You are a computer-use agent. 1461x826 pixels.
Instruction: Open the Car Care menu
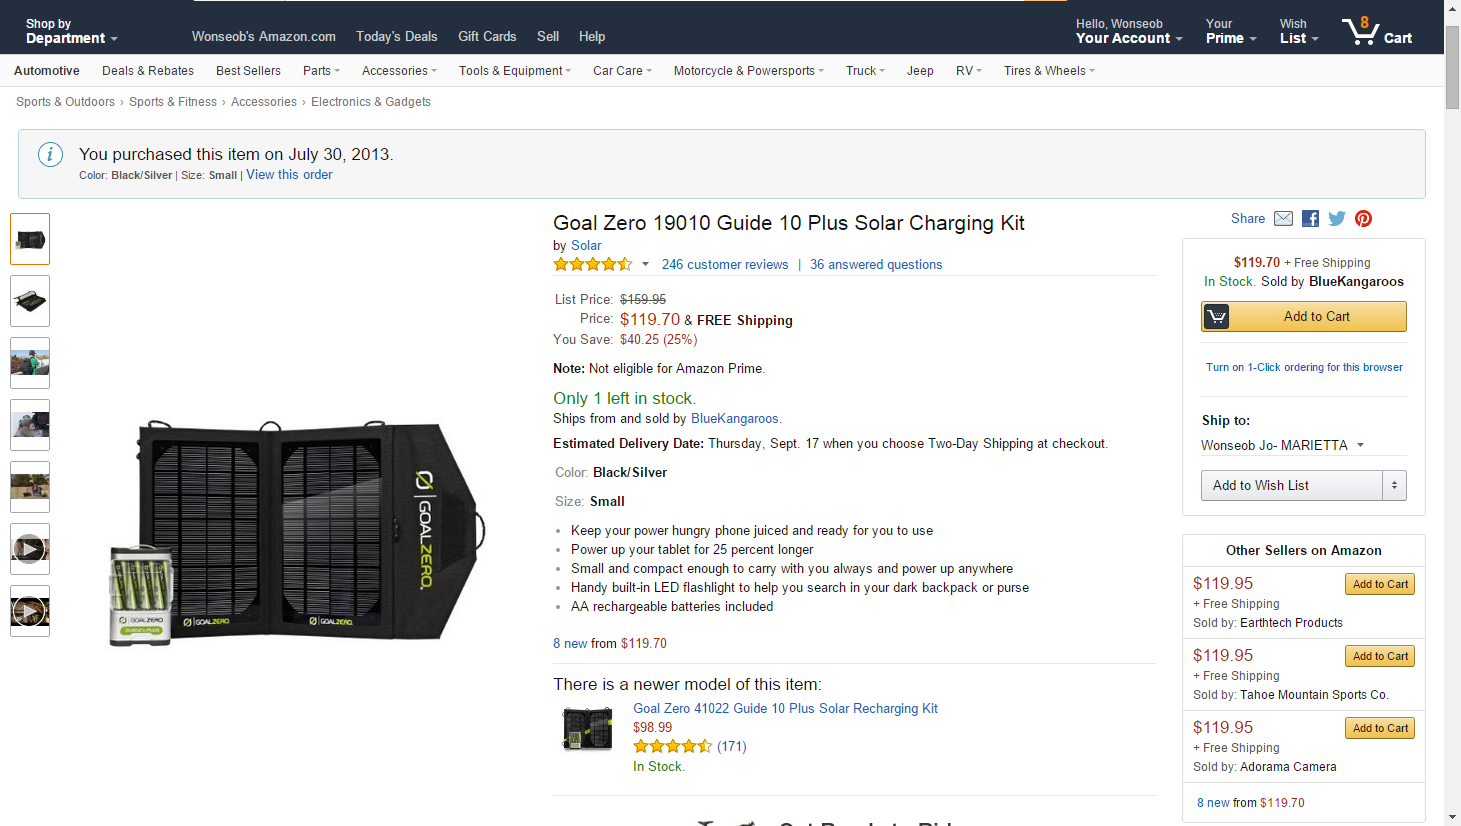(x=621, y=71)
